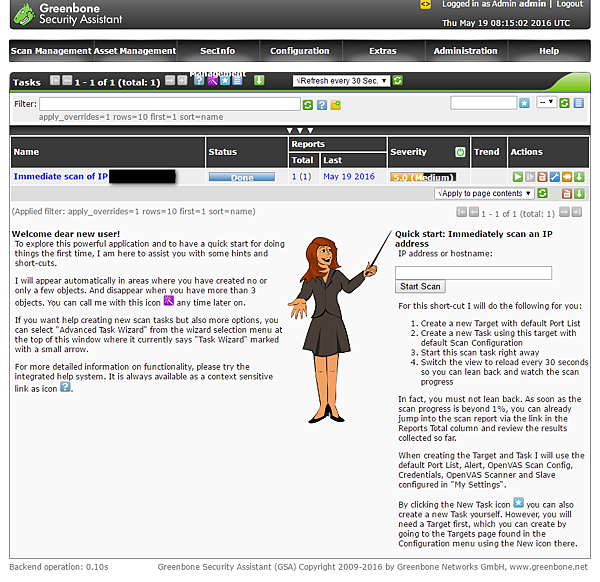Sort by Severity column header
Screen dimensions: 600x582
(x=408, y=152)
